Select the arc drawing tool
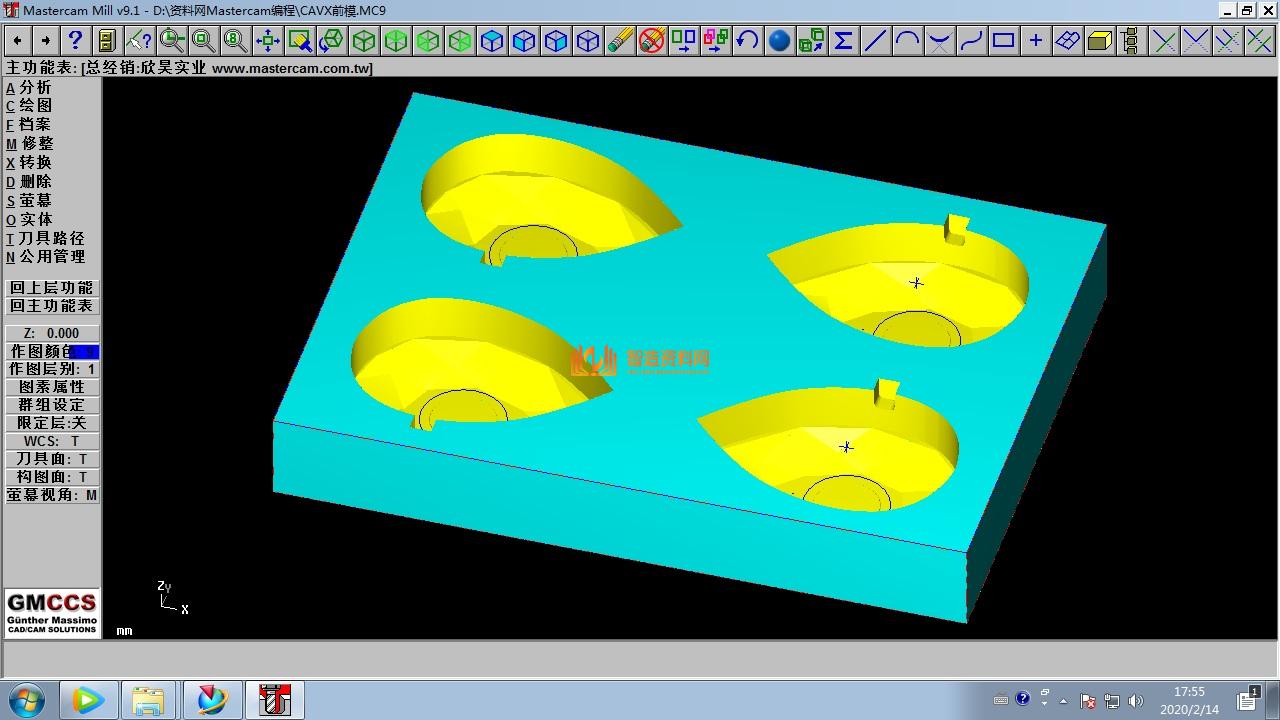Screen dimensions: 1280x720 pyautogui.click(x=907, y=40)
